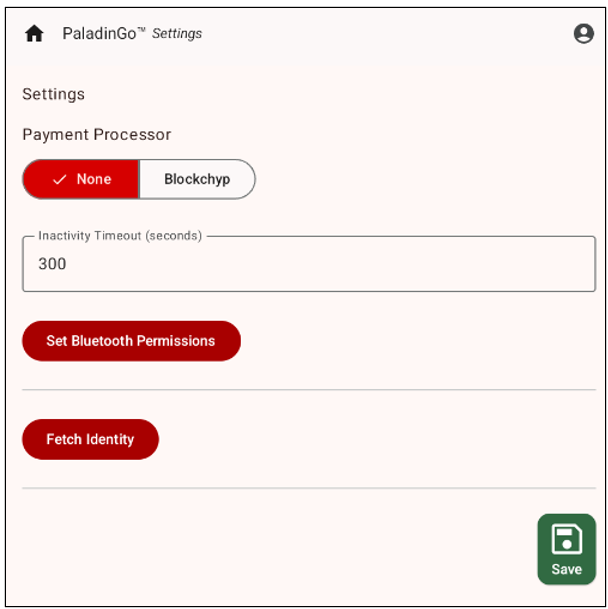Click the PaladinGo app title
The width and height of the screenshot is (608, 609).
click(x=99, y=34)
